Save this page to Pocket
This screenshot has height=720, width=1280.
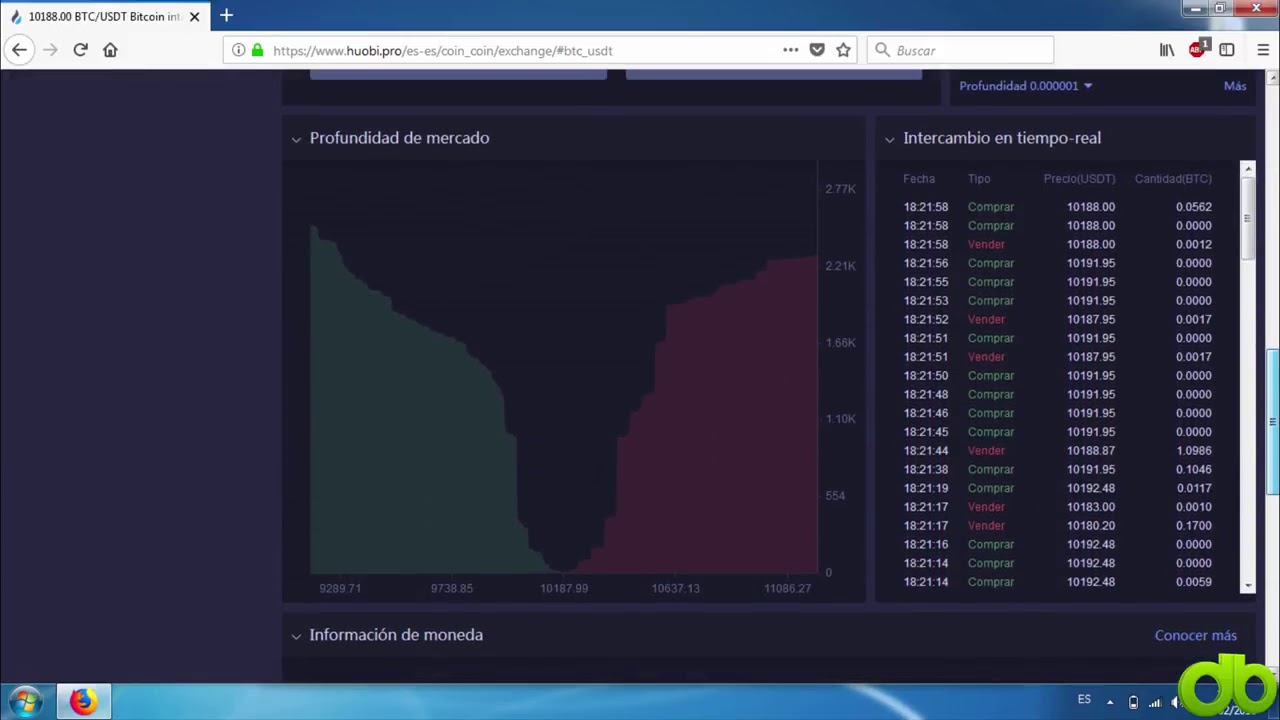click(817, 50)
